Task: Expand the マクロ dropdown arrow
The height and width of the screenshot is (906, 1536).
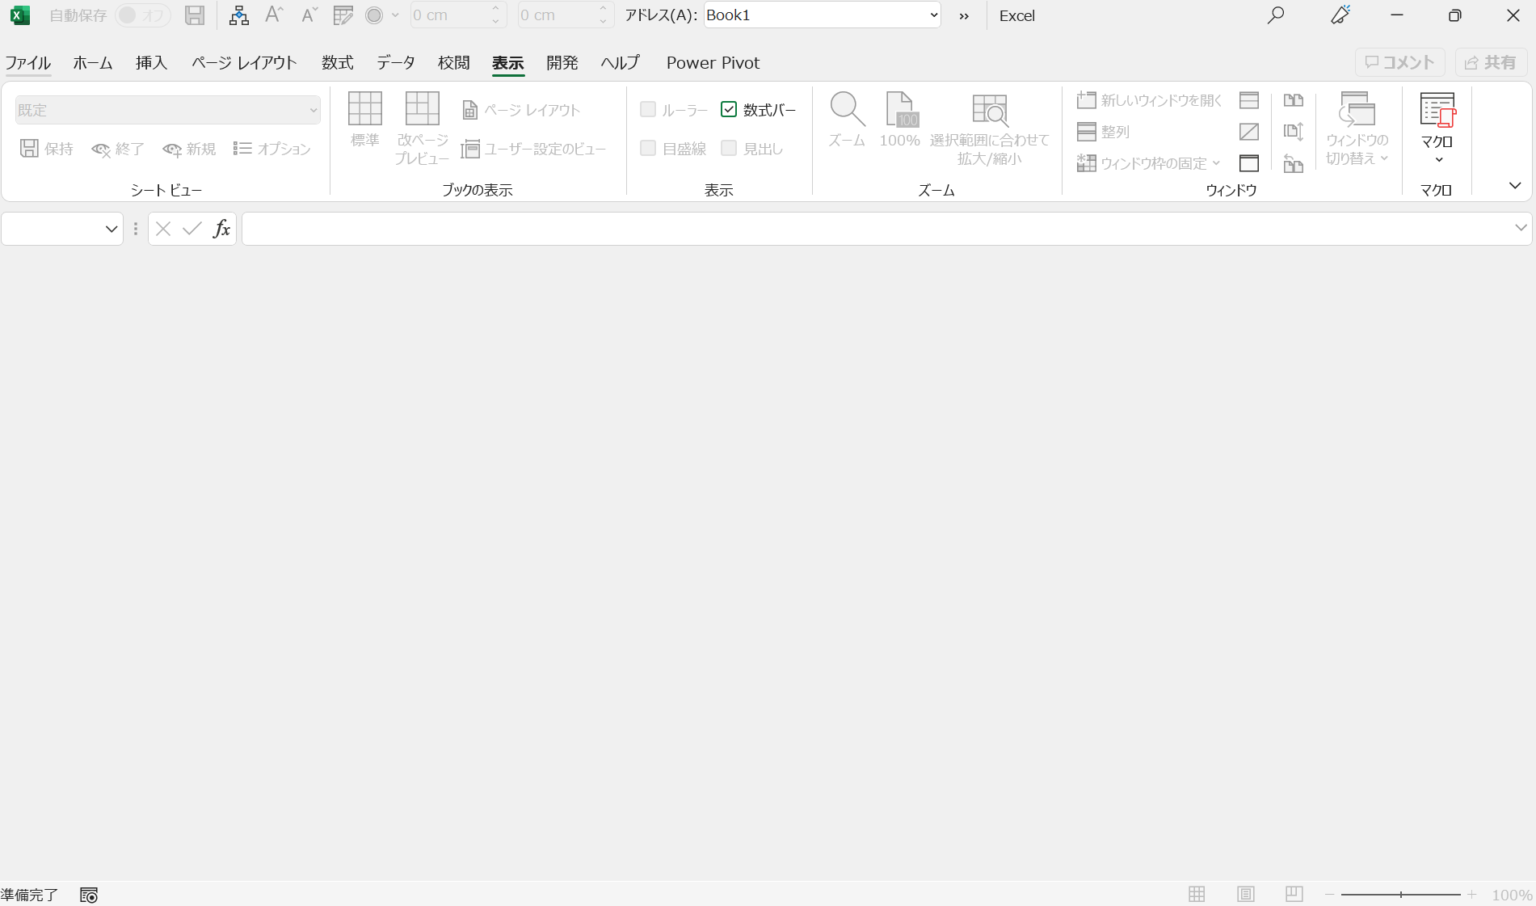Action: point(1439,160)
